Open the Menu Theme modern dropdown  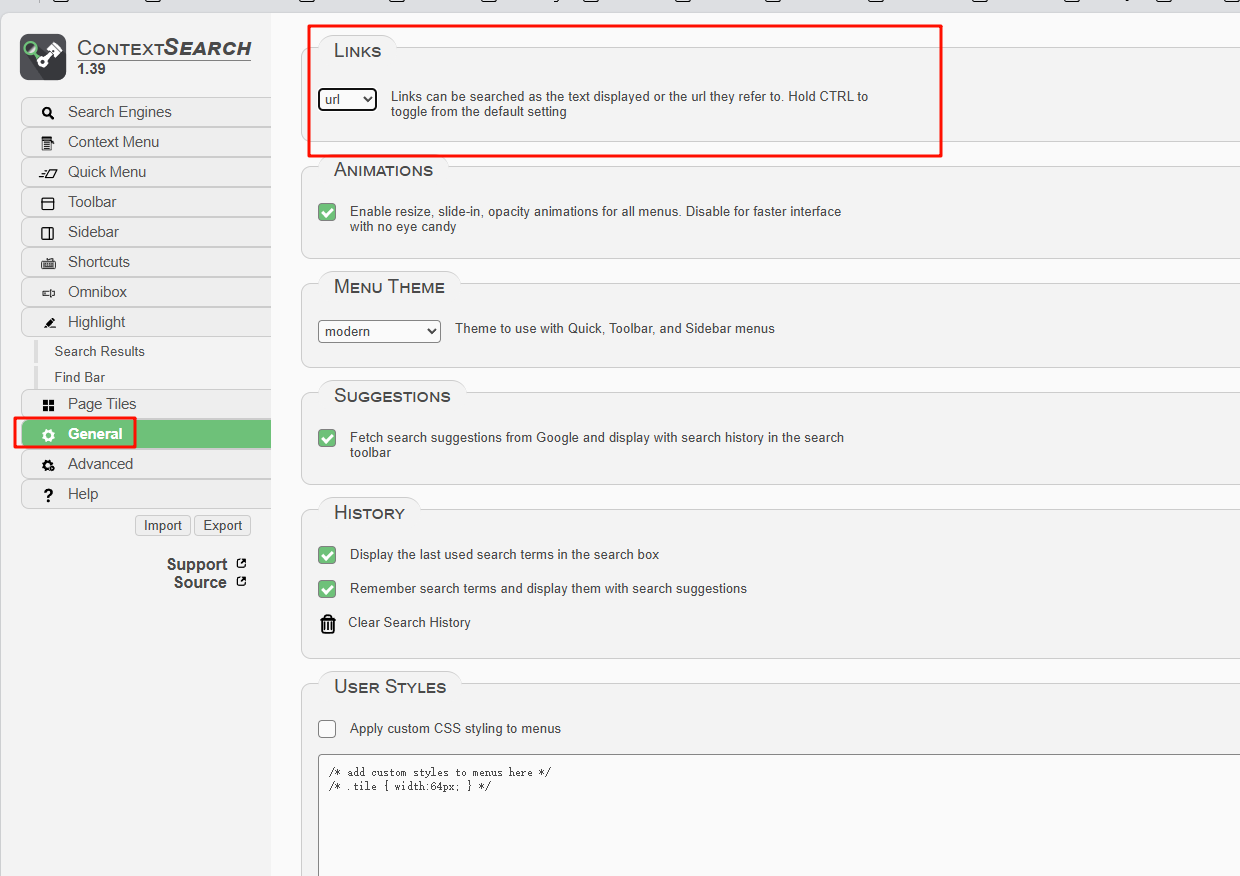[379, 331]
